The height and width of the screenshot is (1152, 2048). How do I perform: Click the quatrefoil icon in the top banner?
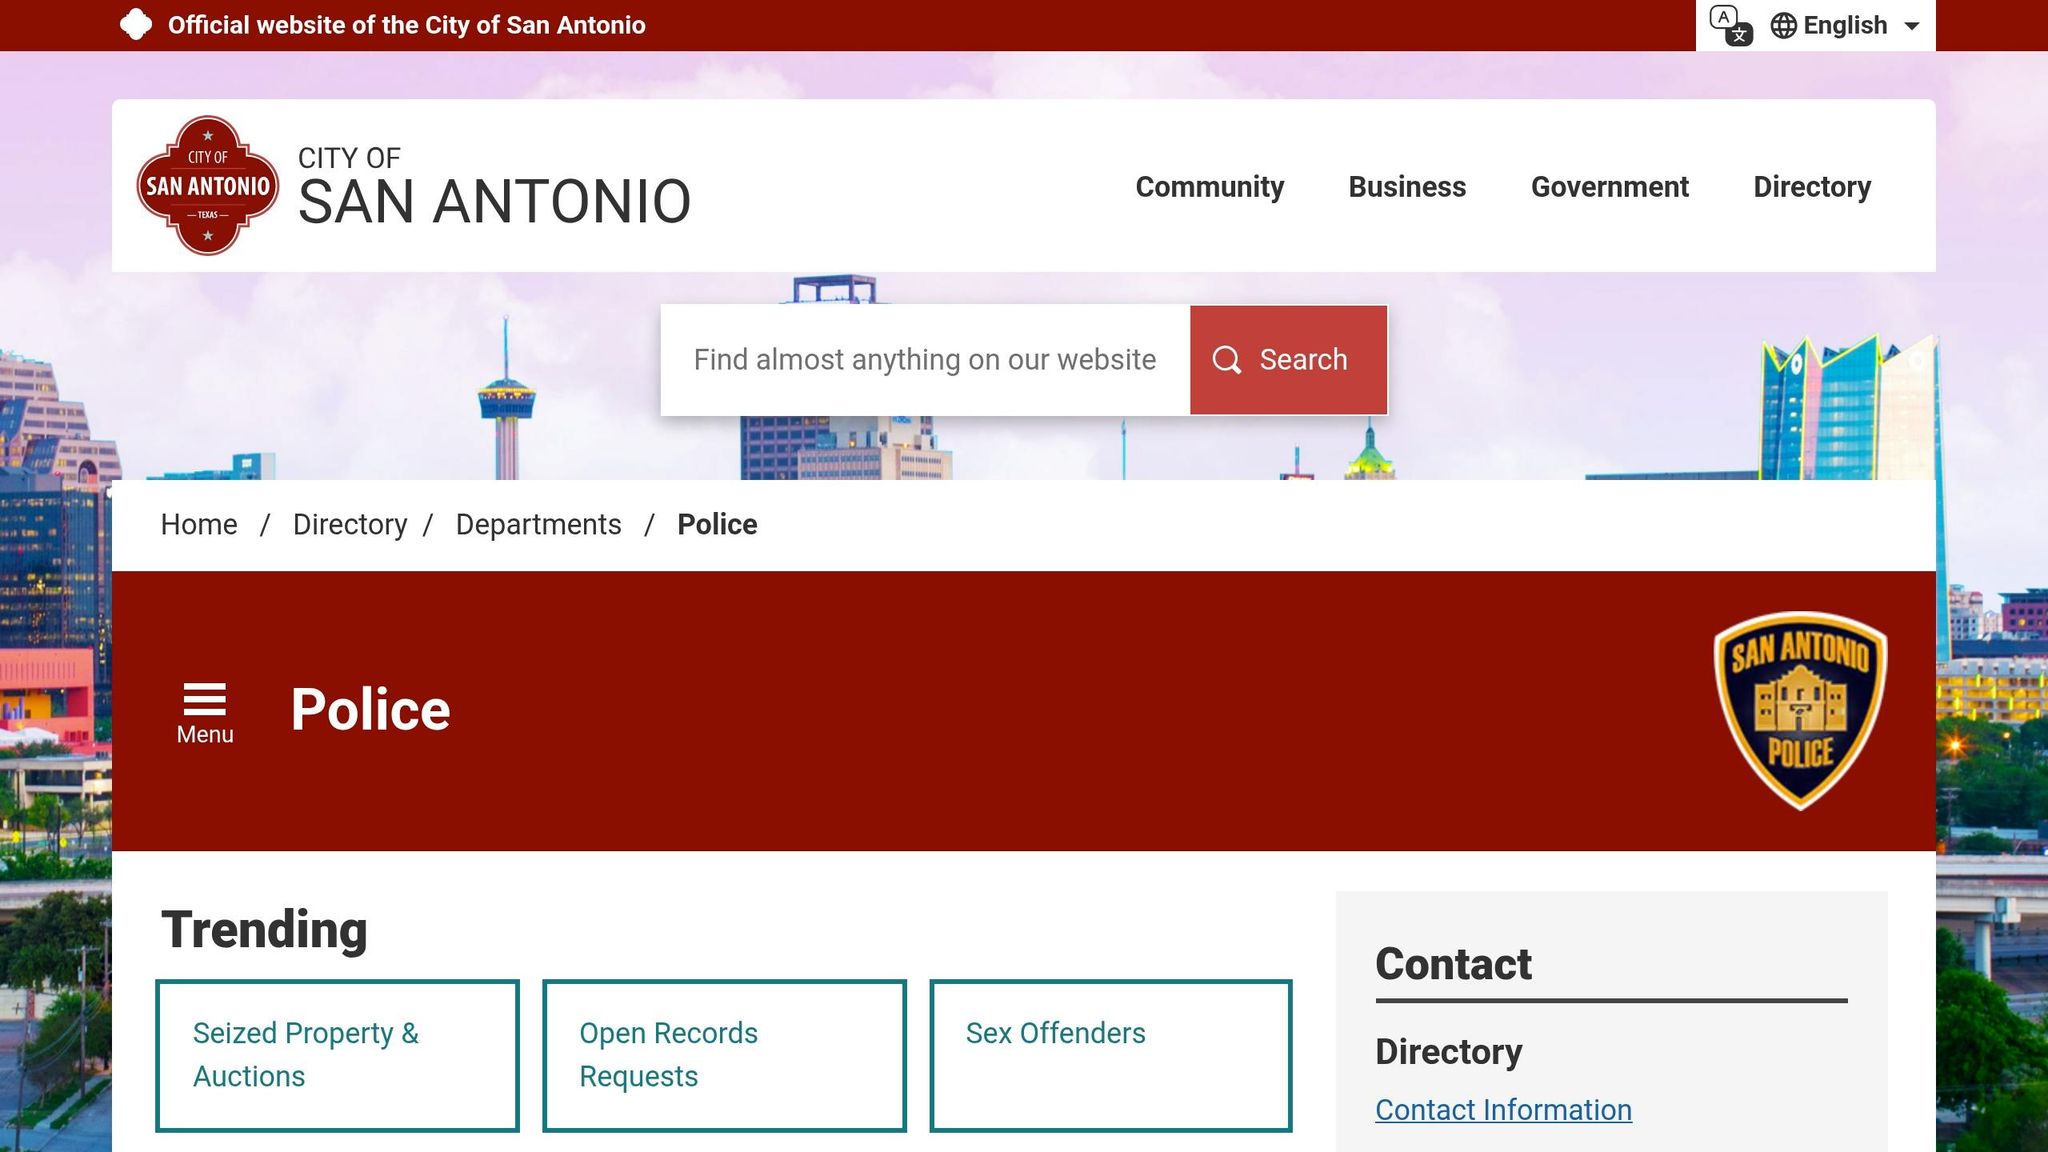[x=136, y=25]
